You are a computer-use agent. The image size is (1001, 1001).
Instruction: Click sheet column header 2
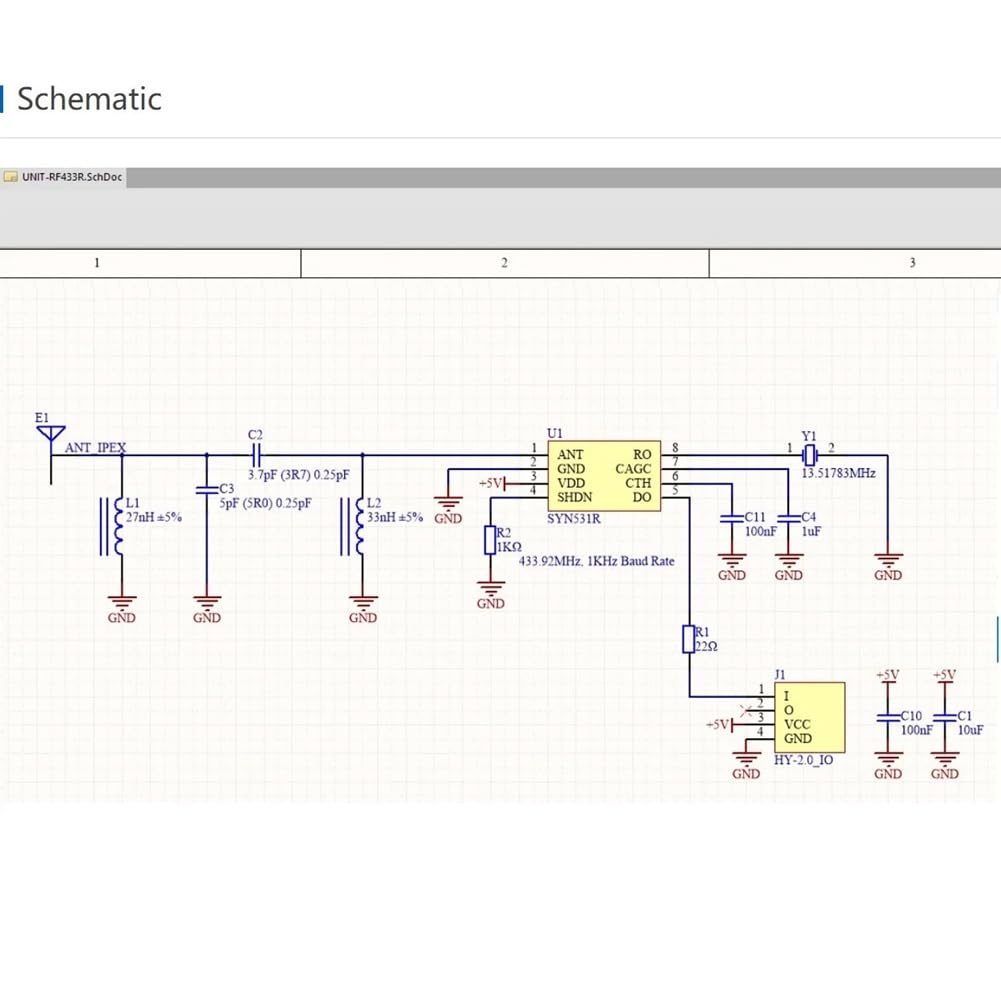pyautogui.click(x=504, y=263)
